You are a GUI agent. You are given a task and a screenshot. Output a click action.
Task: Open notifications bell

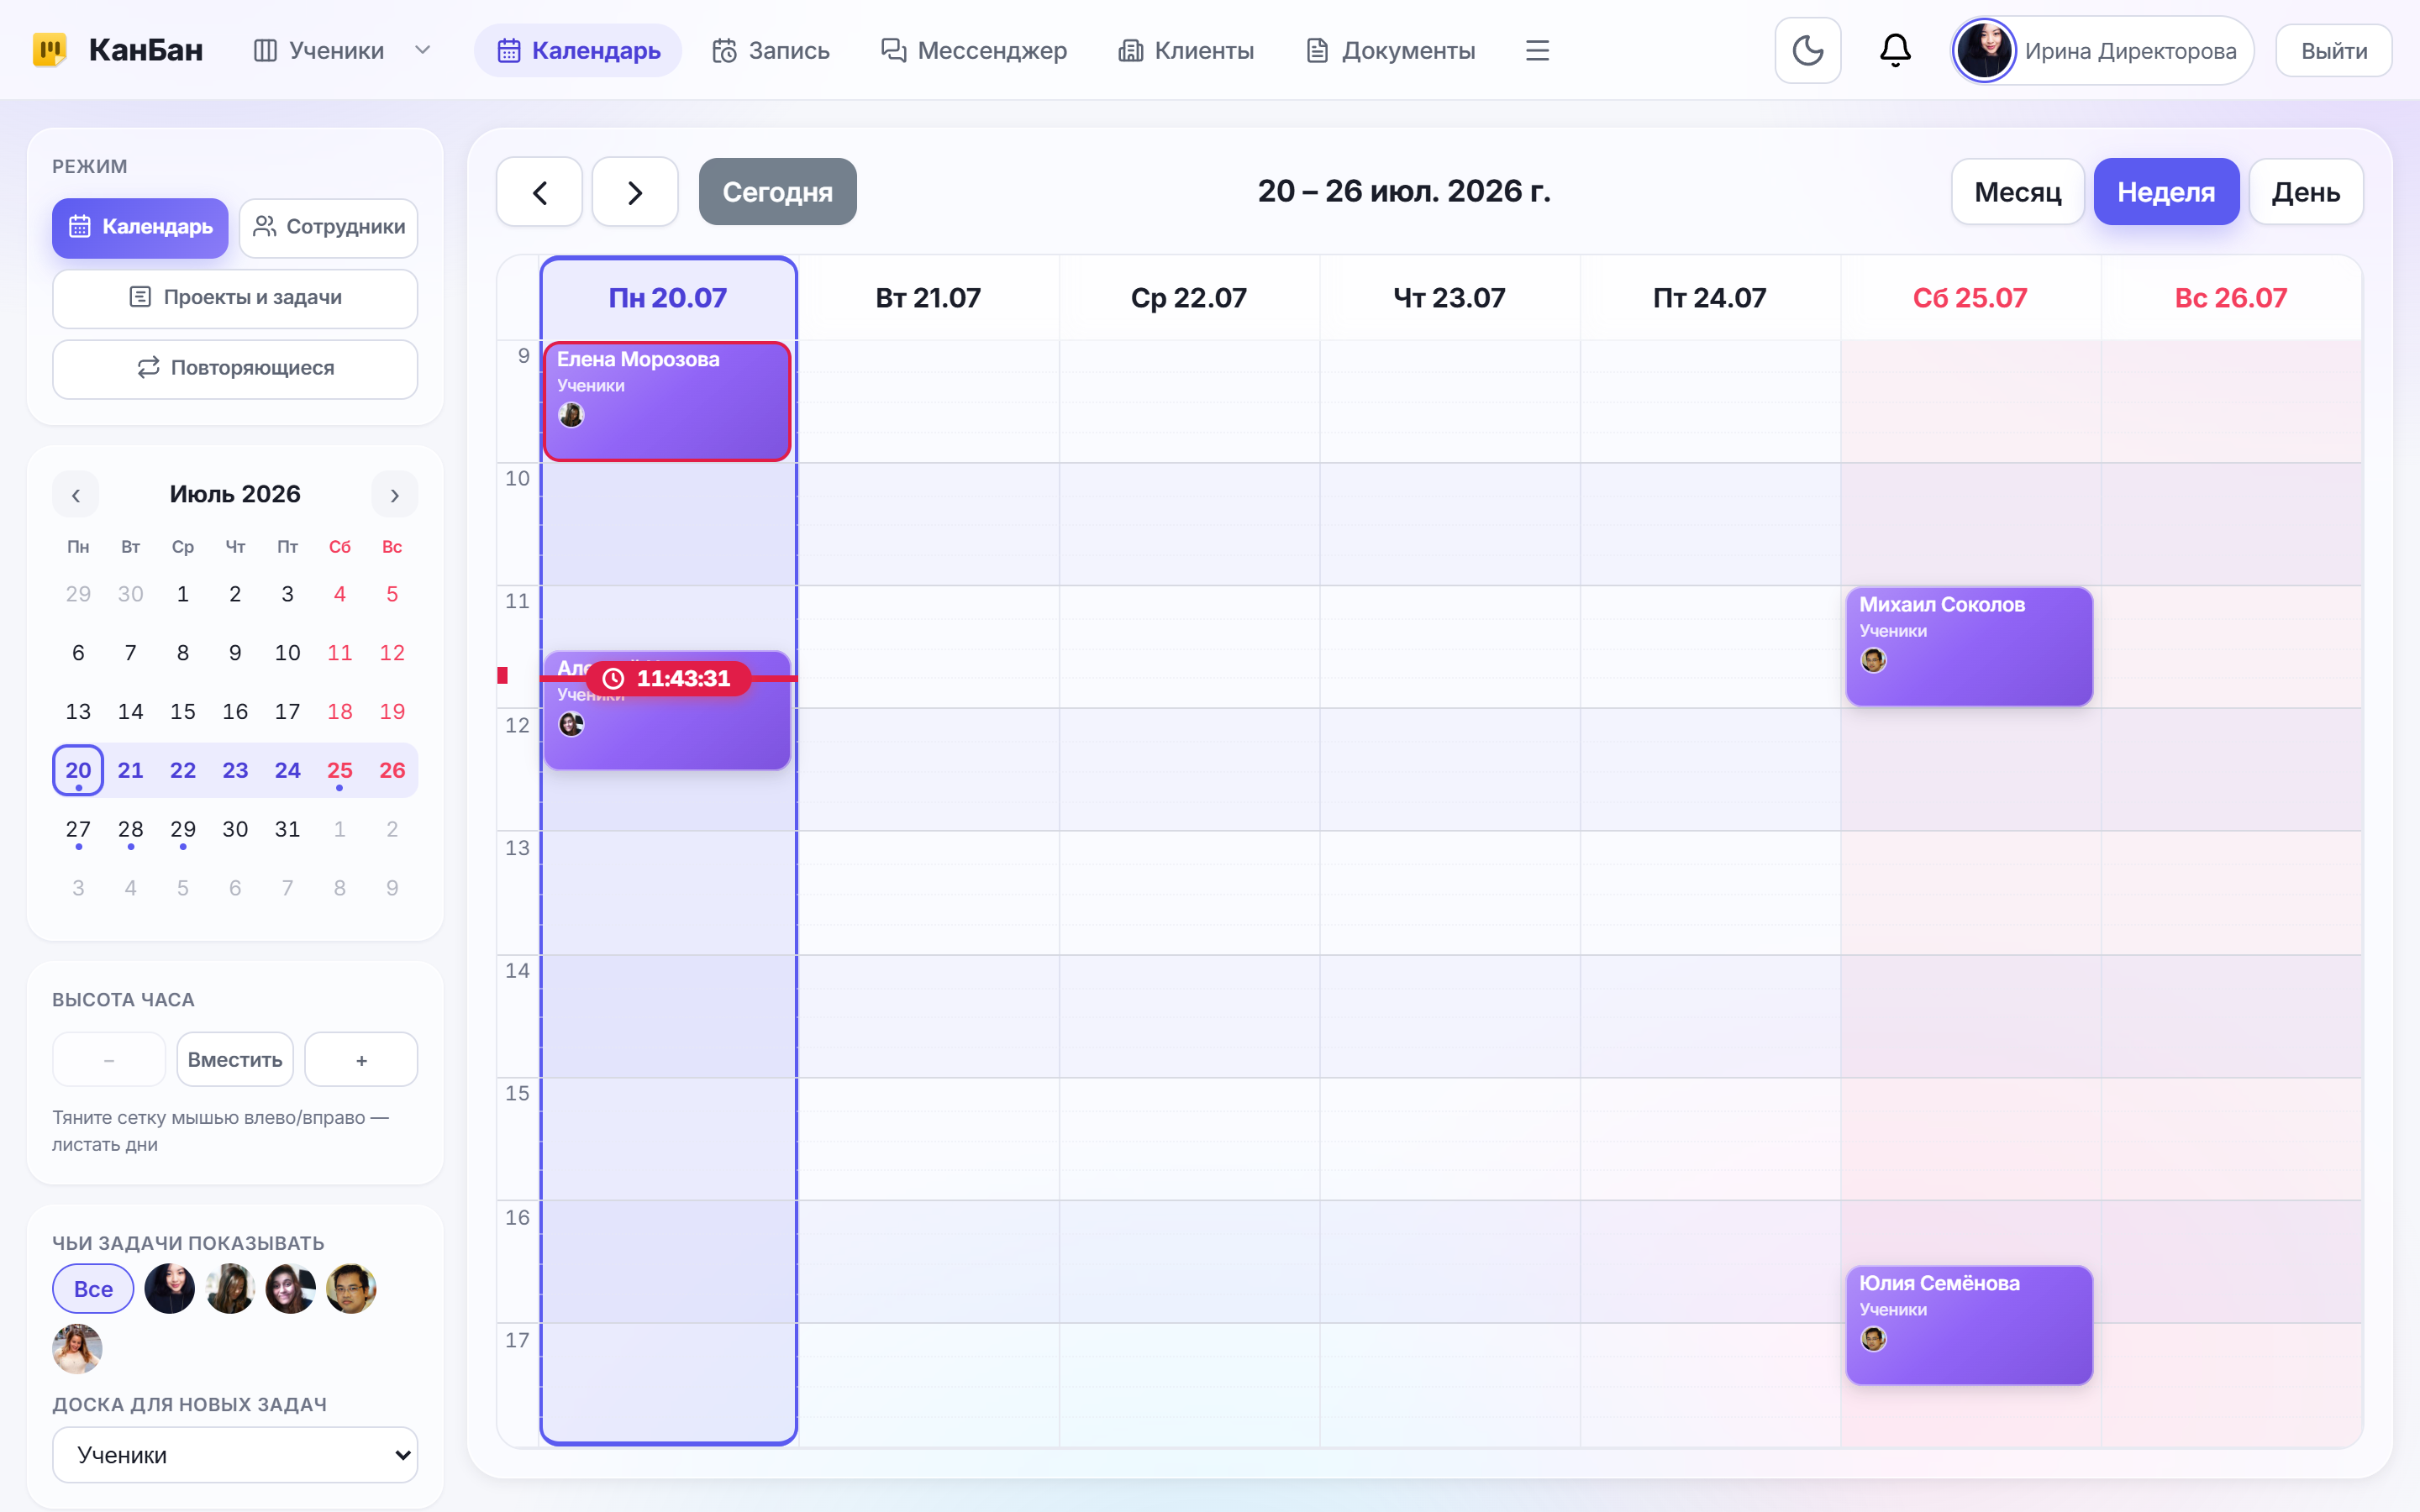pyautogui.click(x=1895, y=50)
